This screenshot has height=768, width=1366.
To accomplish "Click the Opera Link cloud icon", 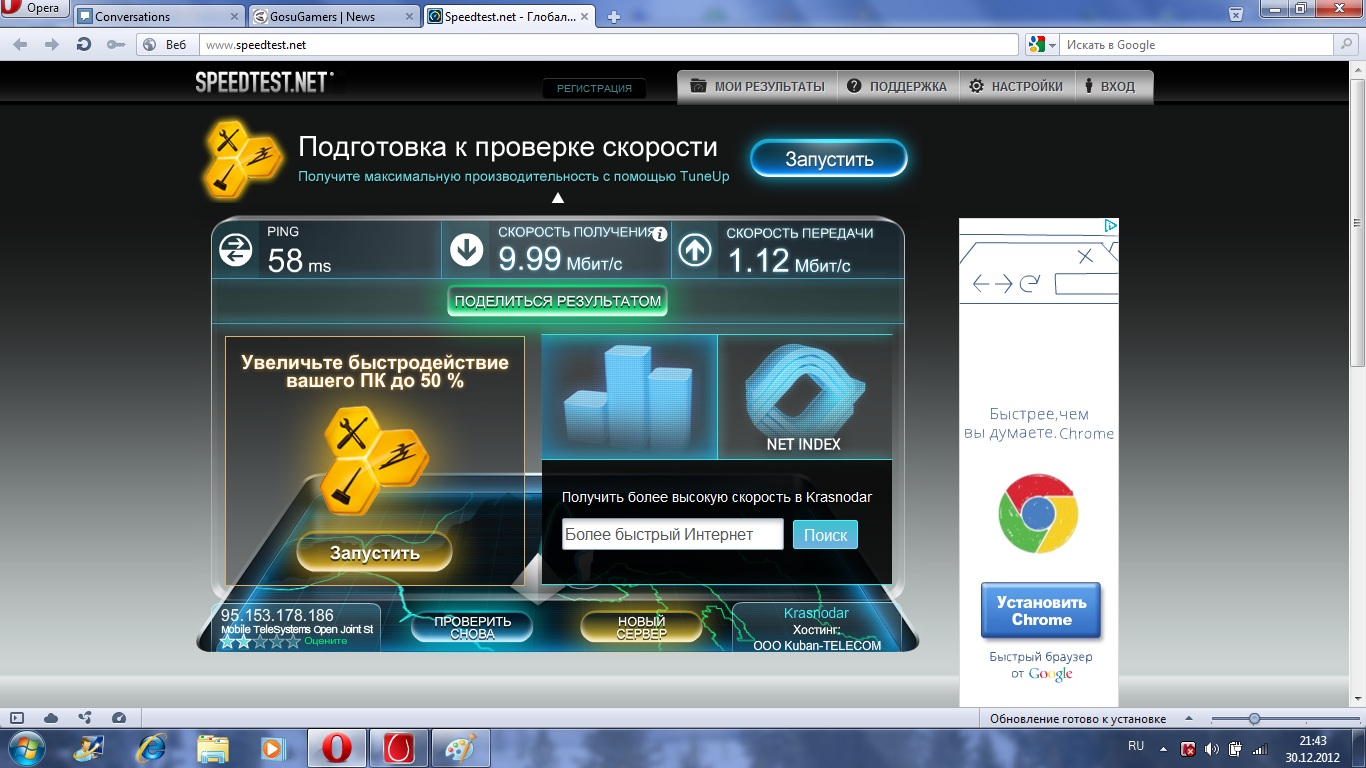I will pos(51,718).
